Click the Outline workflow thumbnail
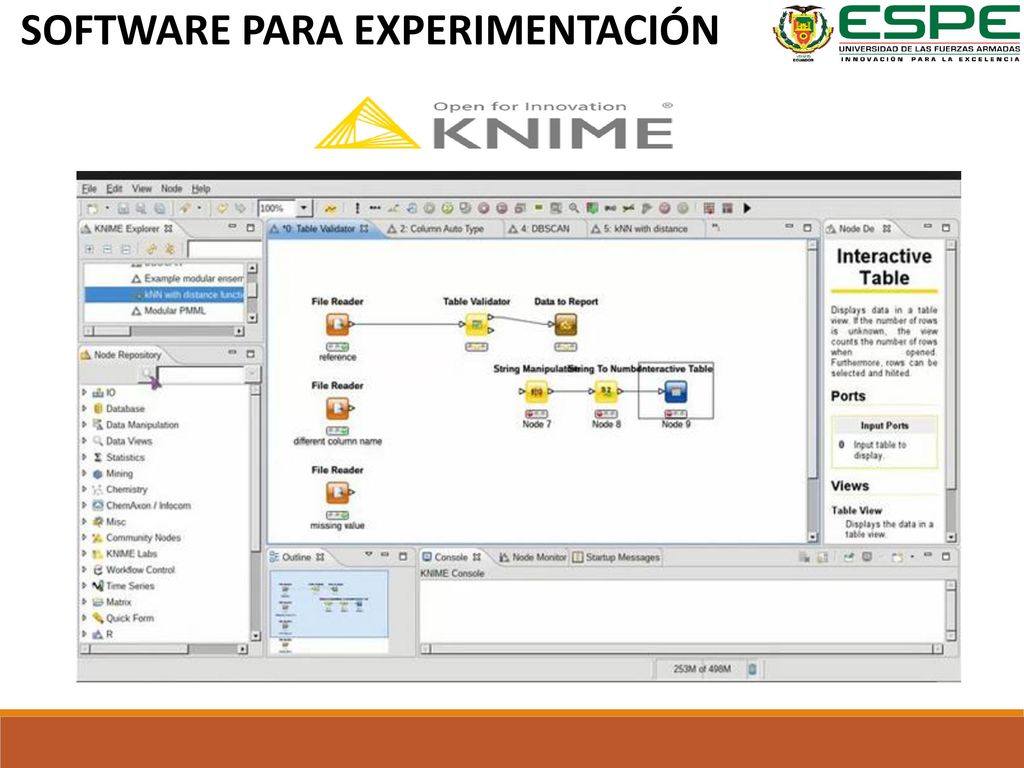This screenshot has height=768, width=1024. click(329, 611)
